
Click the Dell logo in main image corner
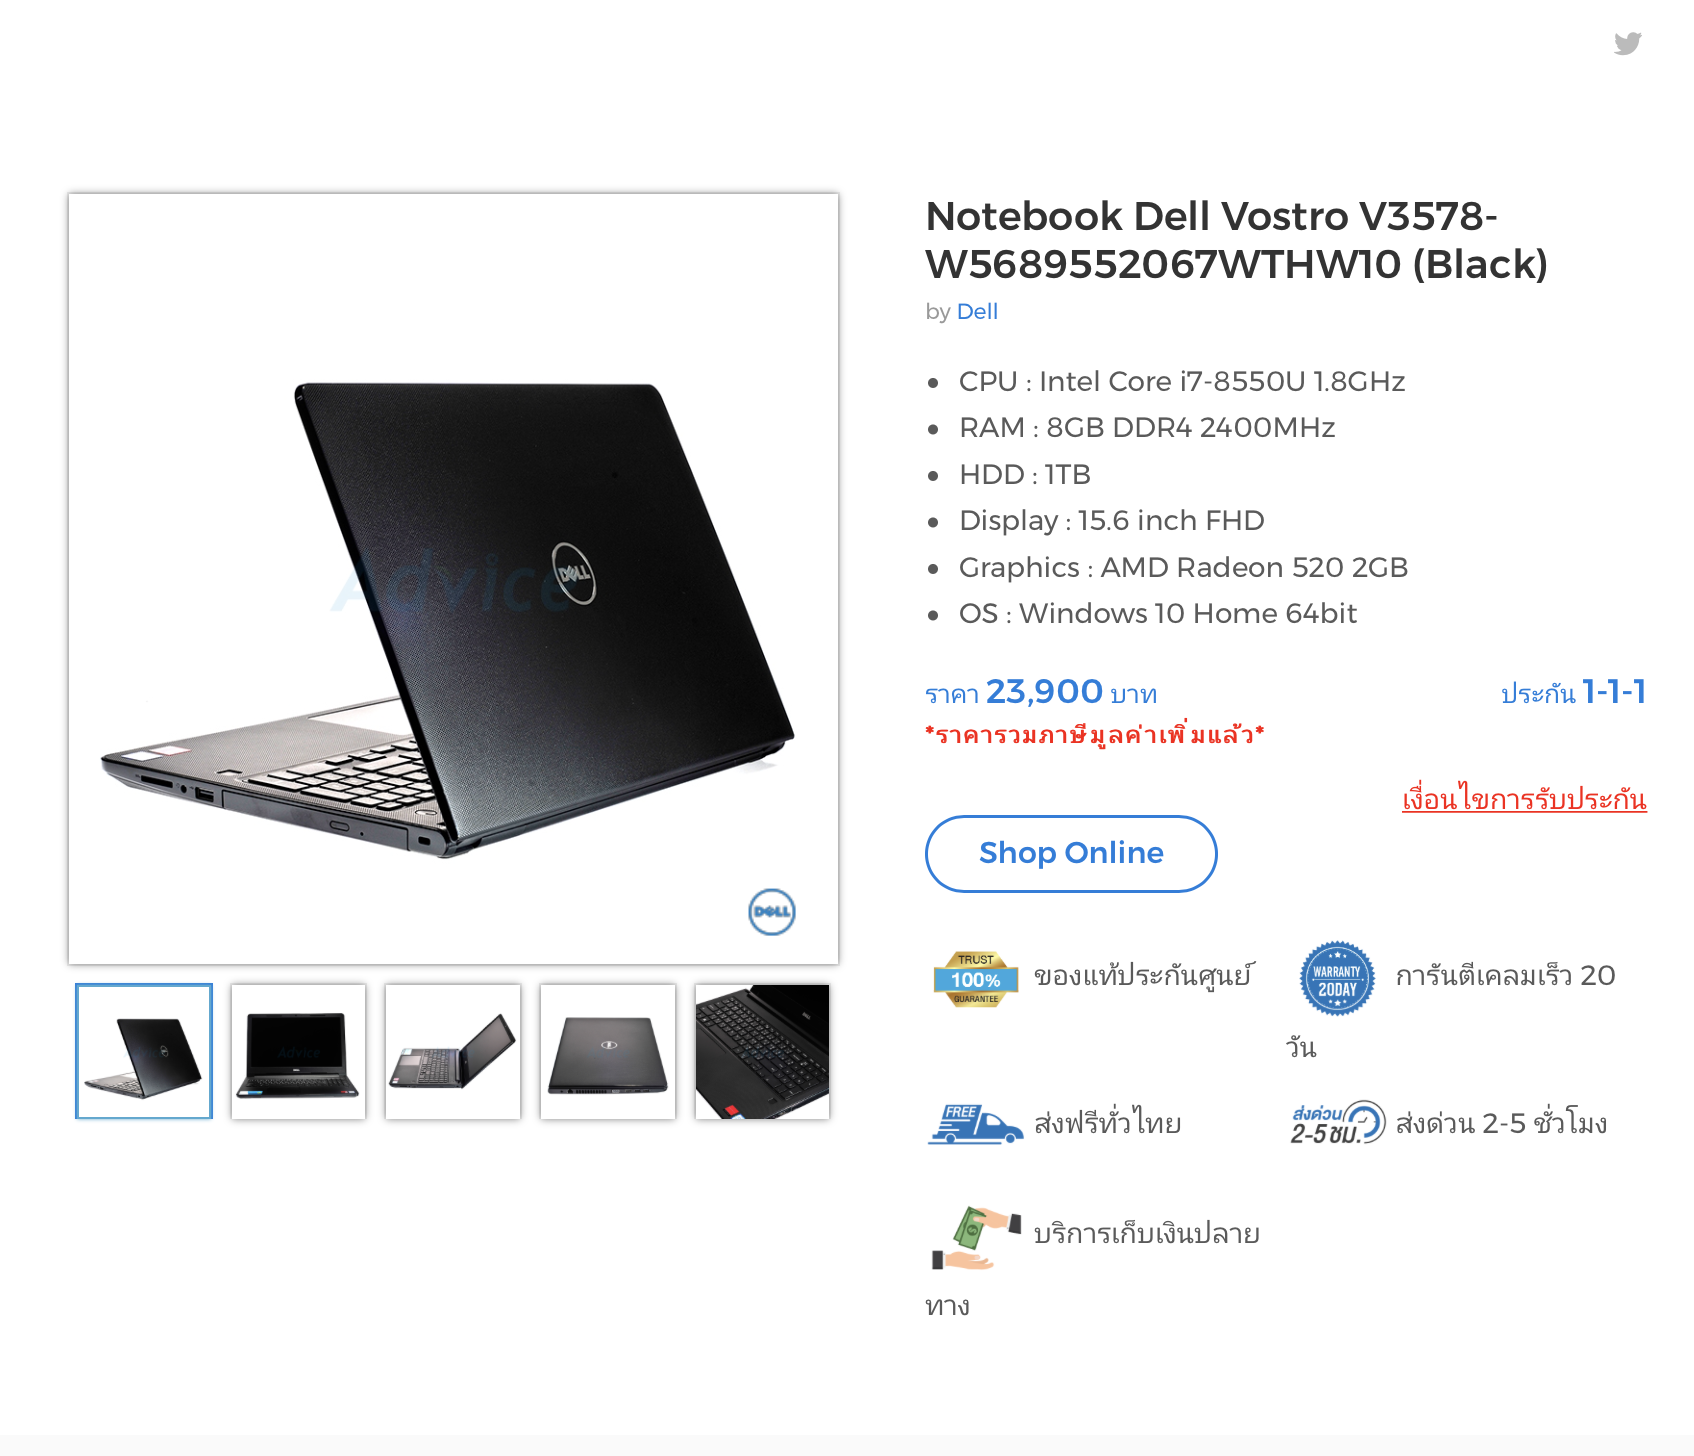tap(771, 912)
